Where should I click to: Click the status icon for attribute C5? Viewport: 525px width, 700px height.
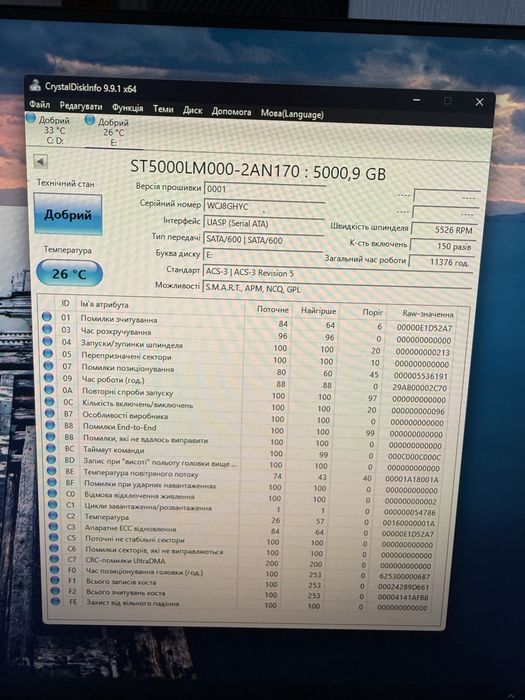[54, 537]
